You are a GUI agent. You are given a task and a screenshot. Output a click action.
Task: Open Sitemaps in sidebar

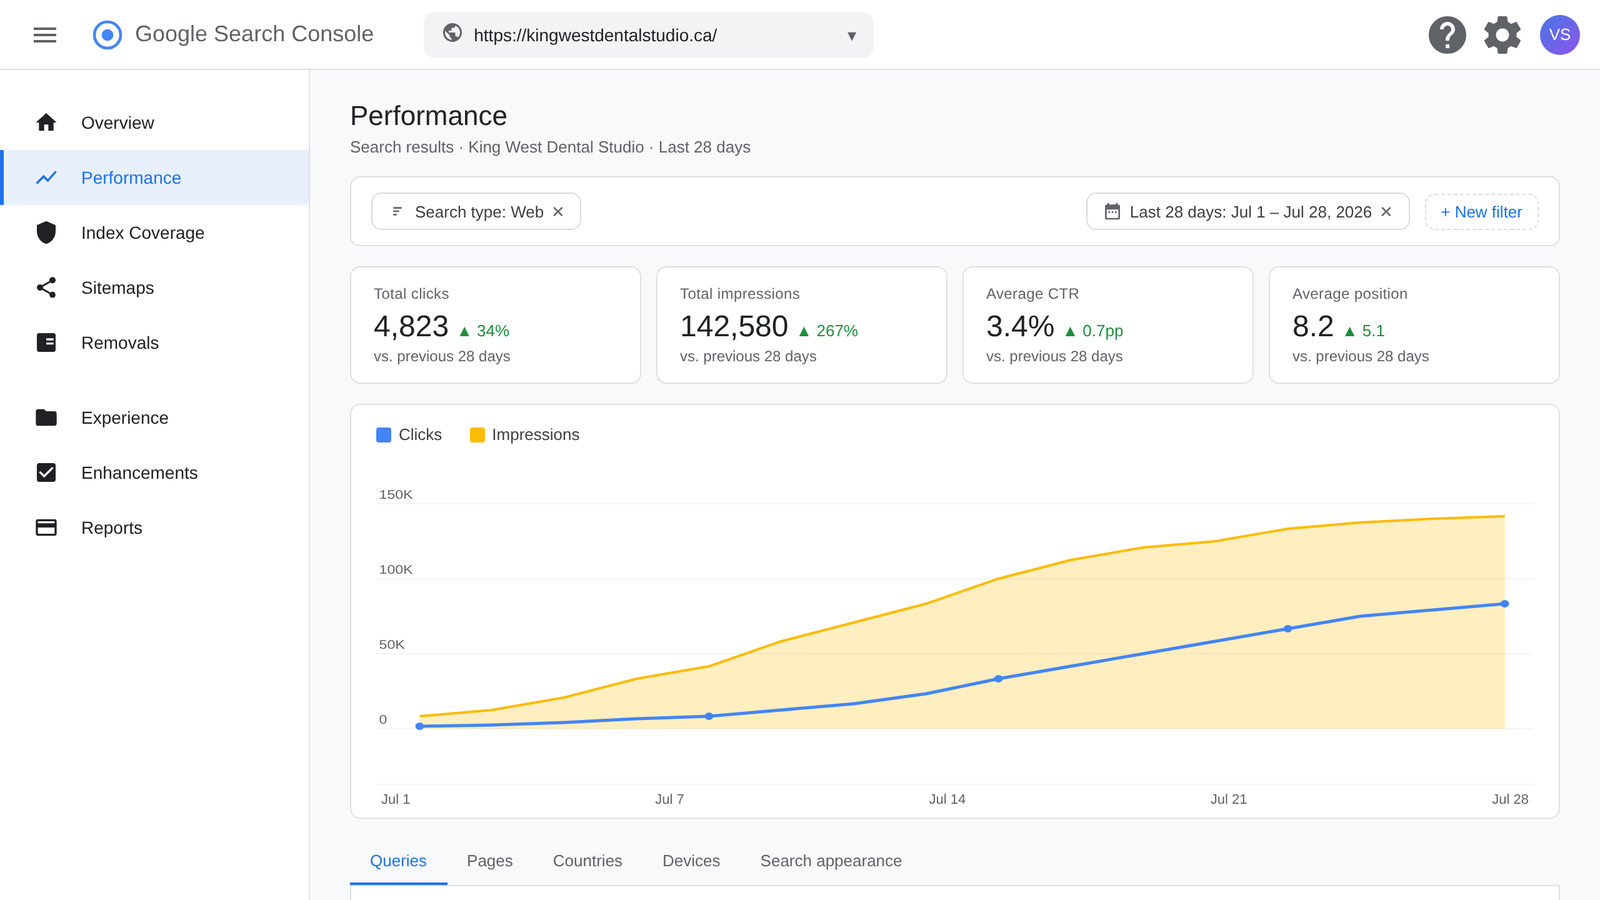click(x=154, y=288)
